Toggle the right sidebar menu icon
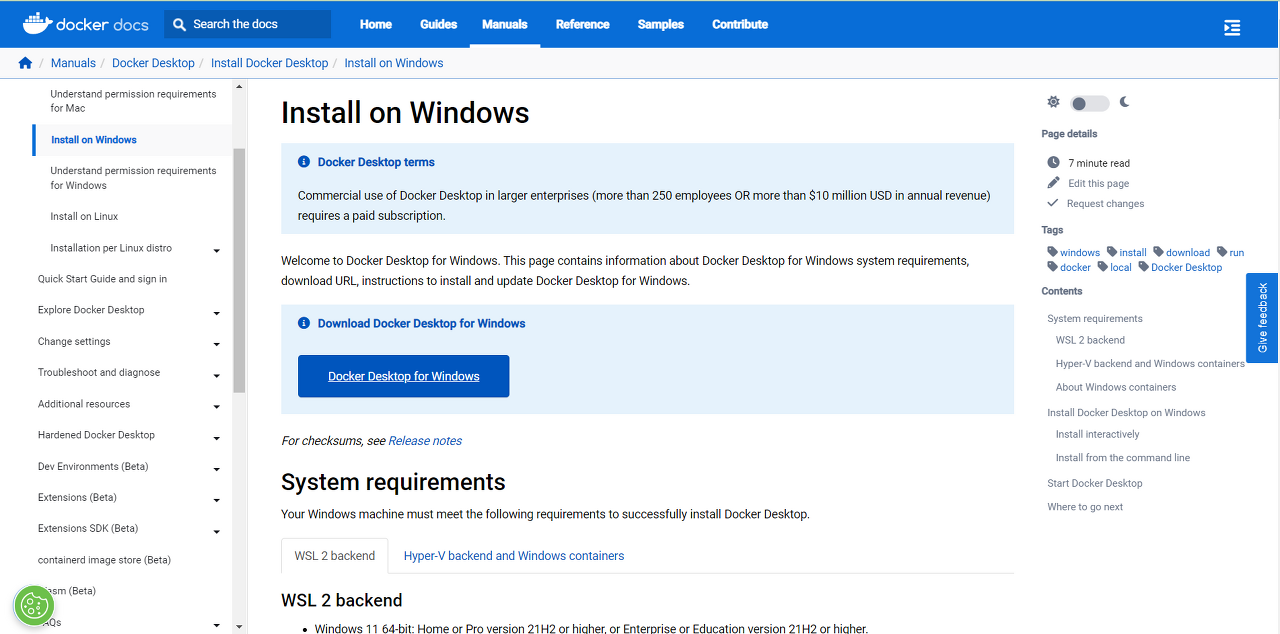This screenshot has width=1280, height=634. pyautogui.click(x=1232, y=28)
